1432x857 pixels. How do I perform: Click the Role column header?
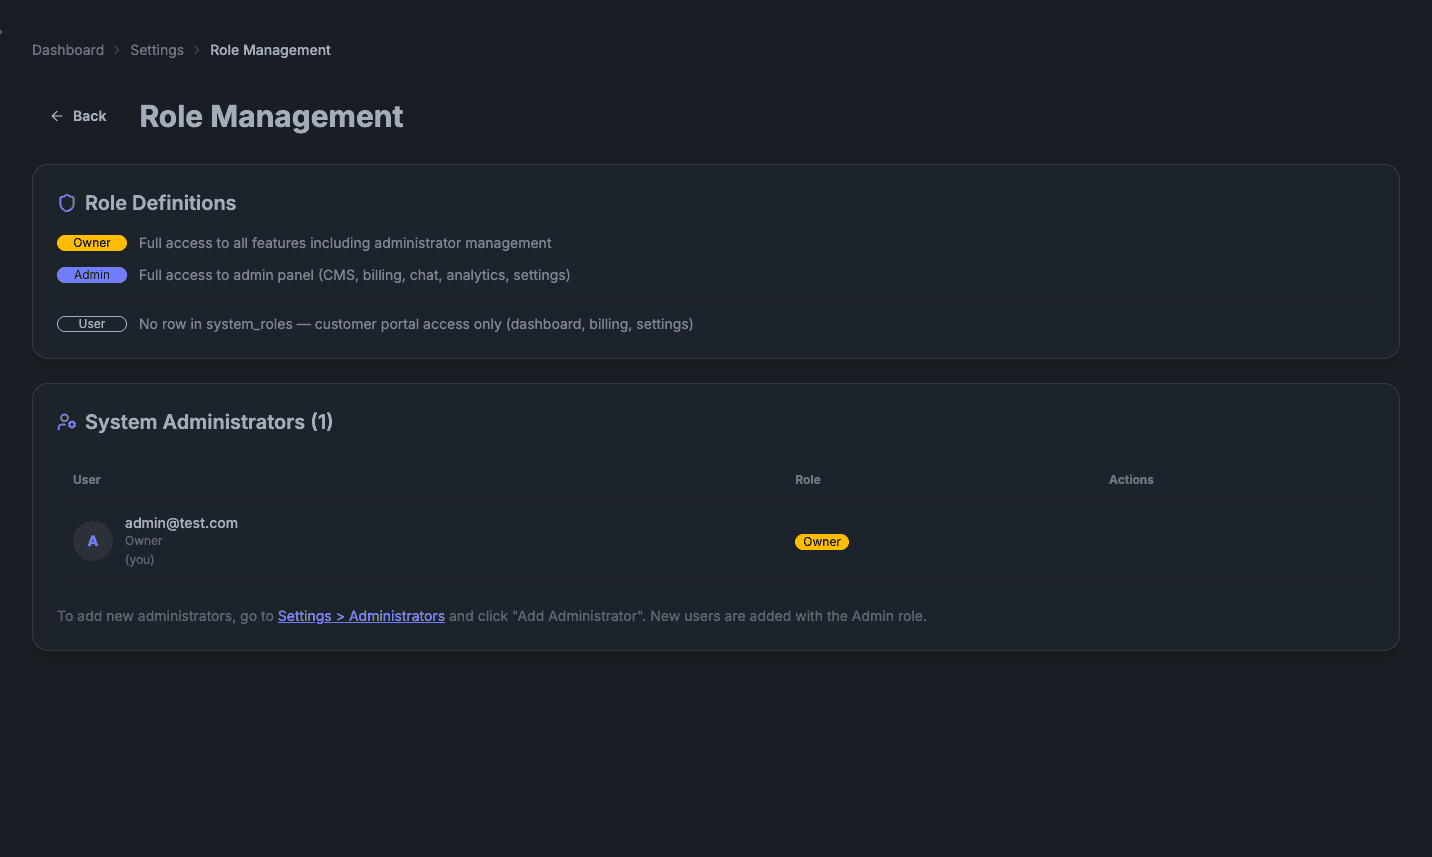[x=807, y=479]
